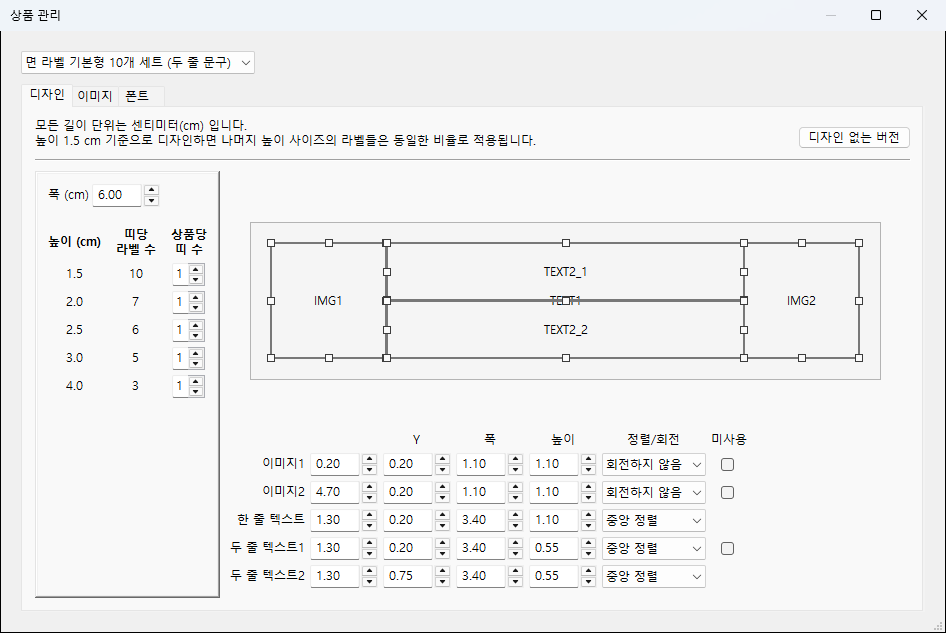Decrease the 한 줄 텍스트 Y value
946x633 pixels.
443,525
